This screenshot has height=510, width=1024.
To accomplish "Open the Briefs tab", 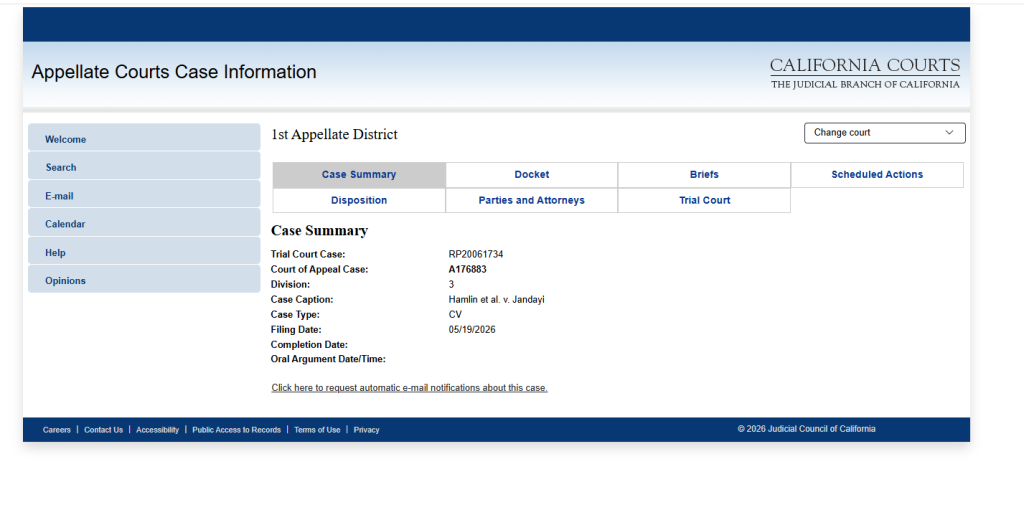I will tap(704, 175).
